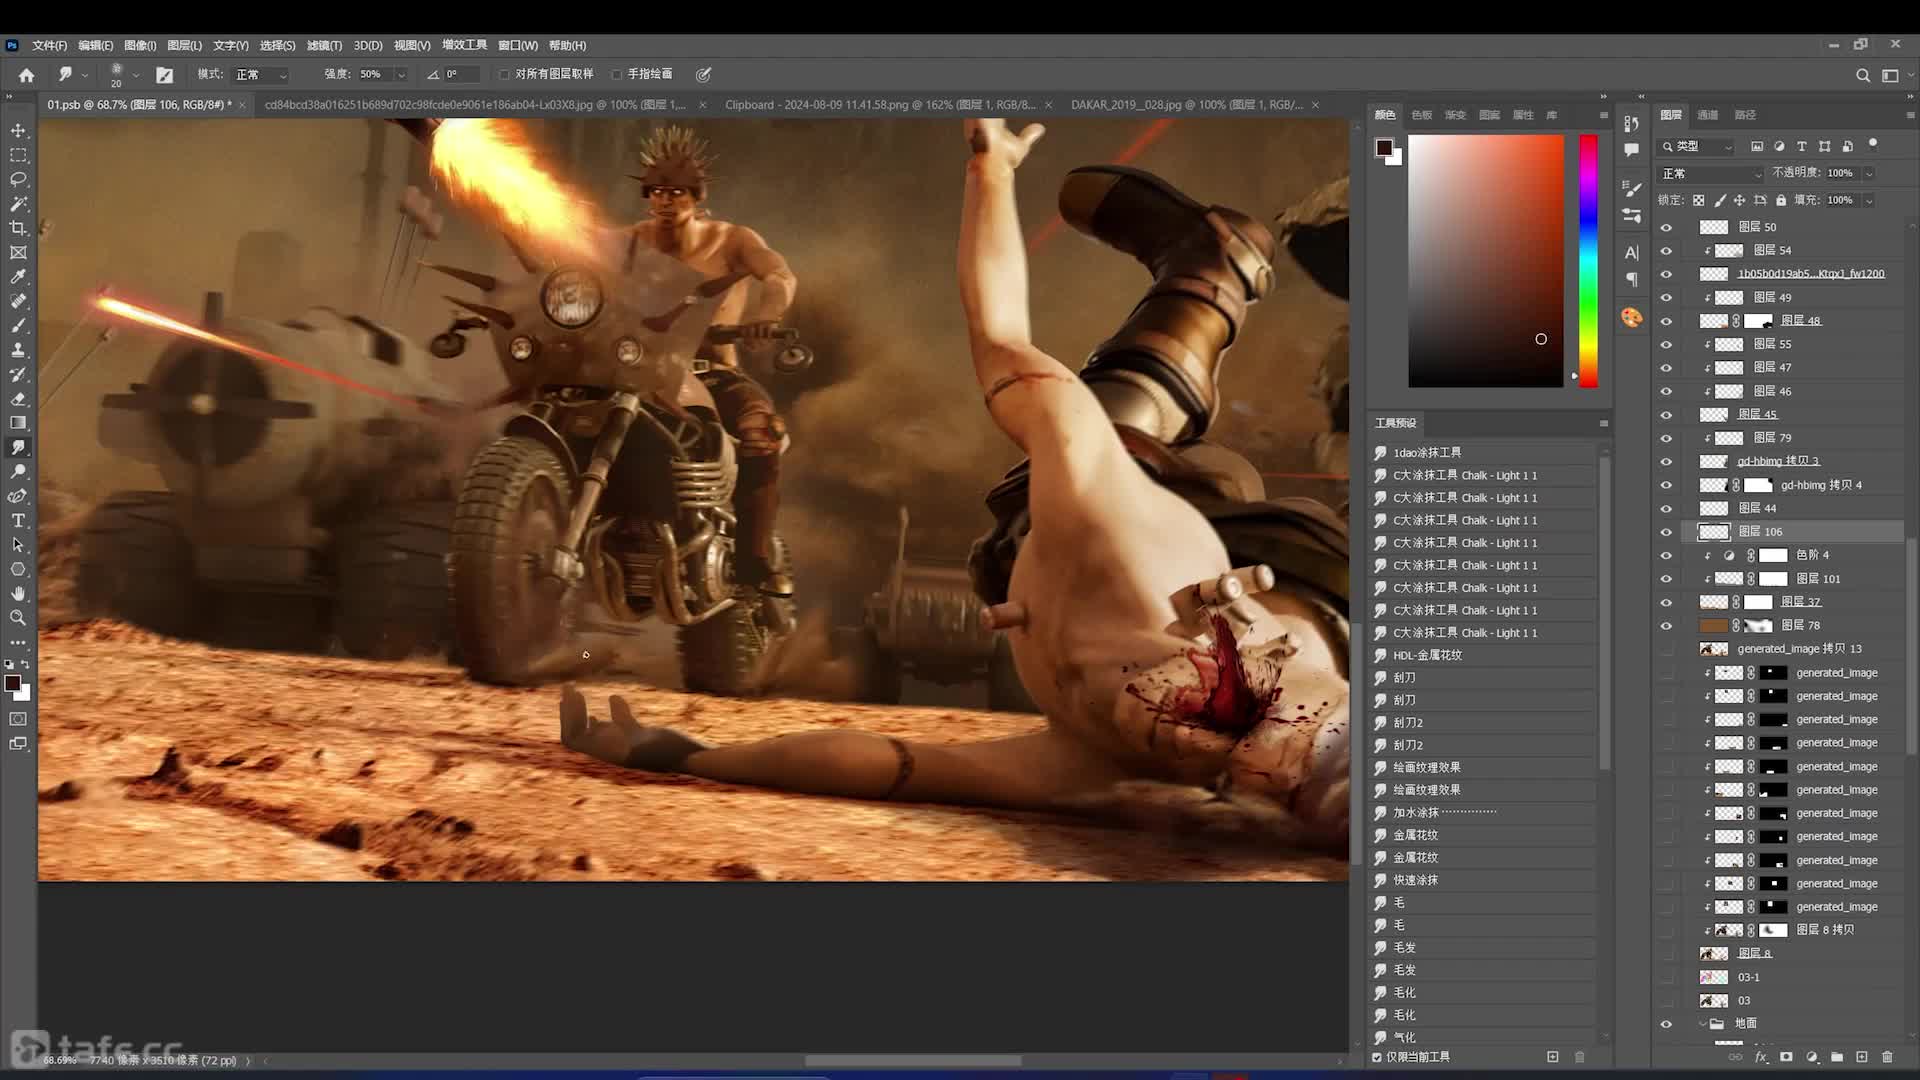Screen dimensions: 1920x1080
Task: Click the delete layer trash icon
Action: point(1887,1057)
